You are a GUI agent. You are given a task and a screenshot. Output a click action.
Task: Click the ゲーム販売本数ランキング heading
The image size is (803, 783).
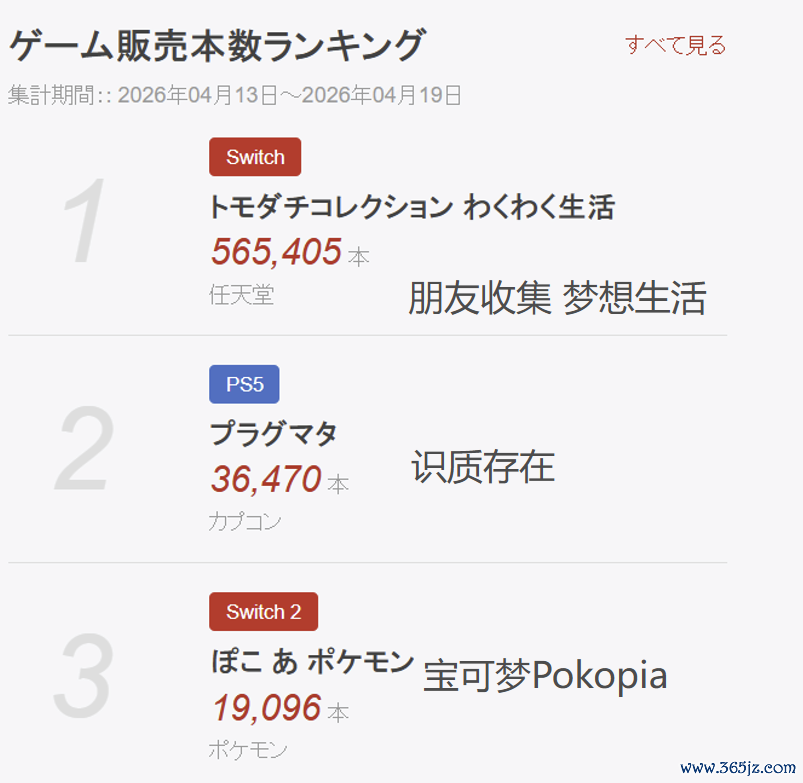point(217,45)
